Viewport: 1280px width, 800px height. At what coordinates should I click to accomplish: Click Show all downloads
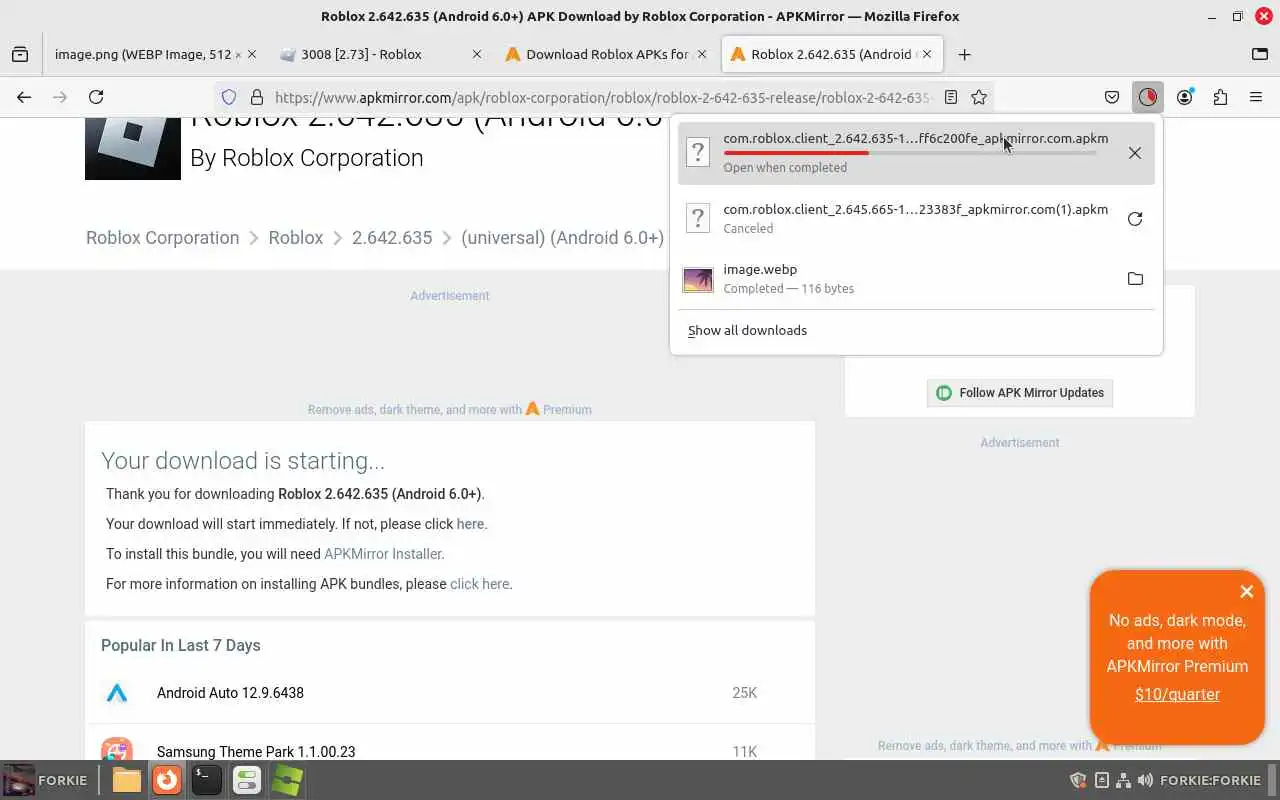tap(747, 330)
